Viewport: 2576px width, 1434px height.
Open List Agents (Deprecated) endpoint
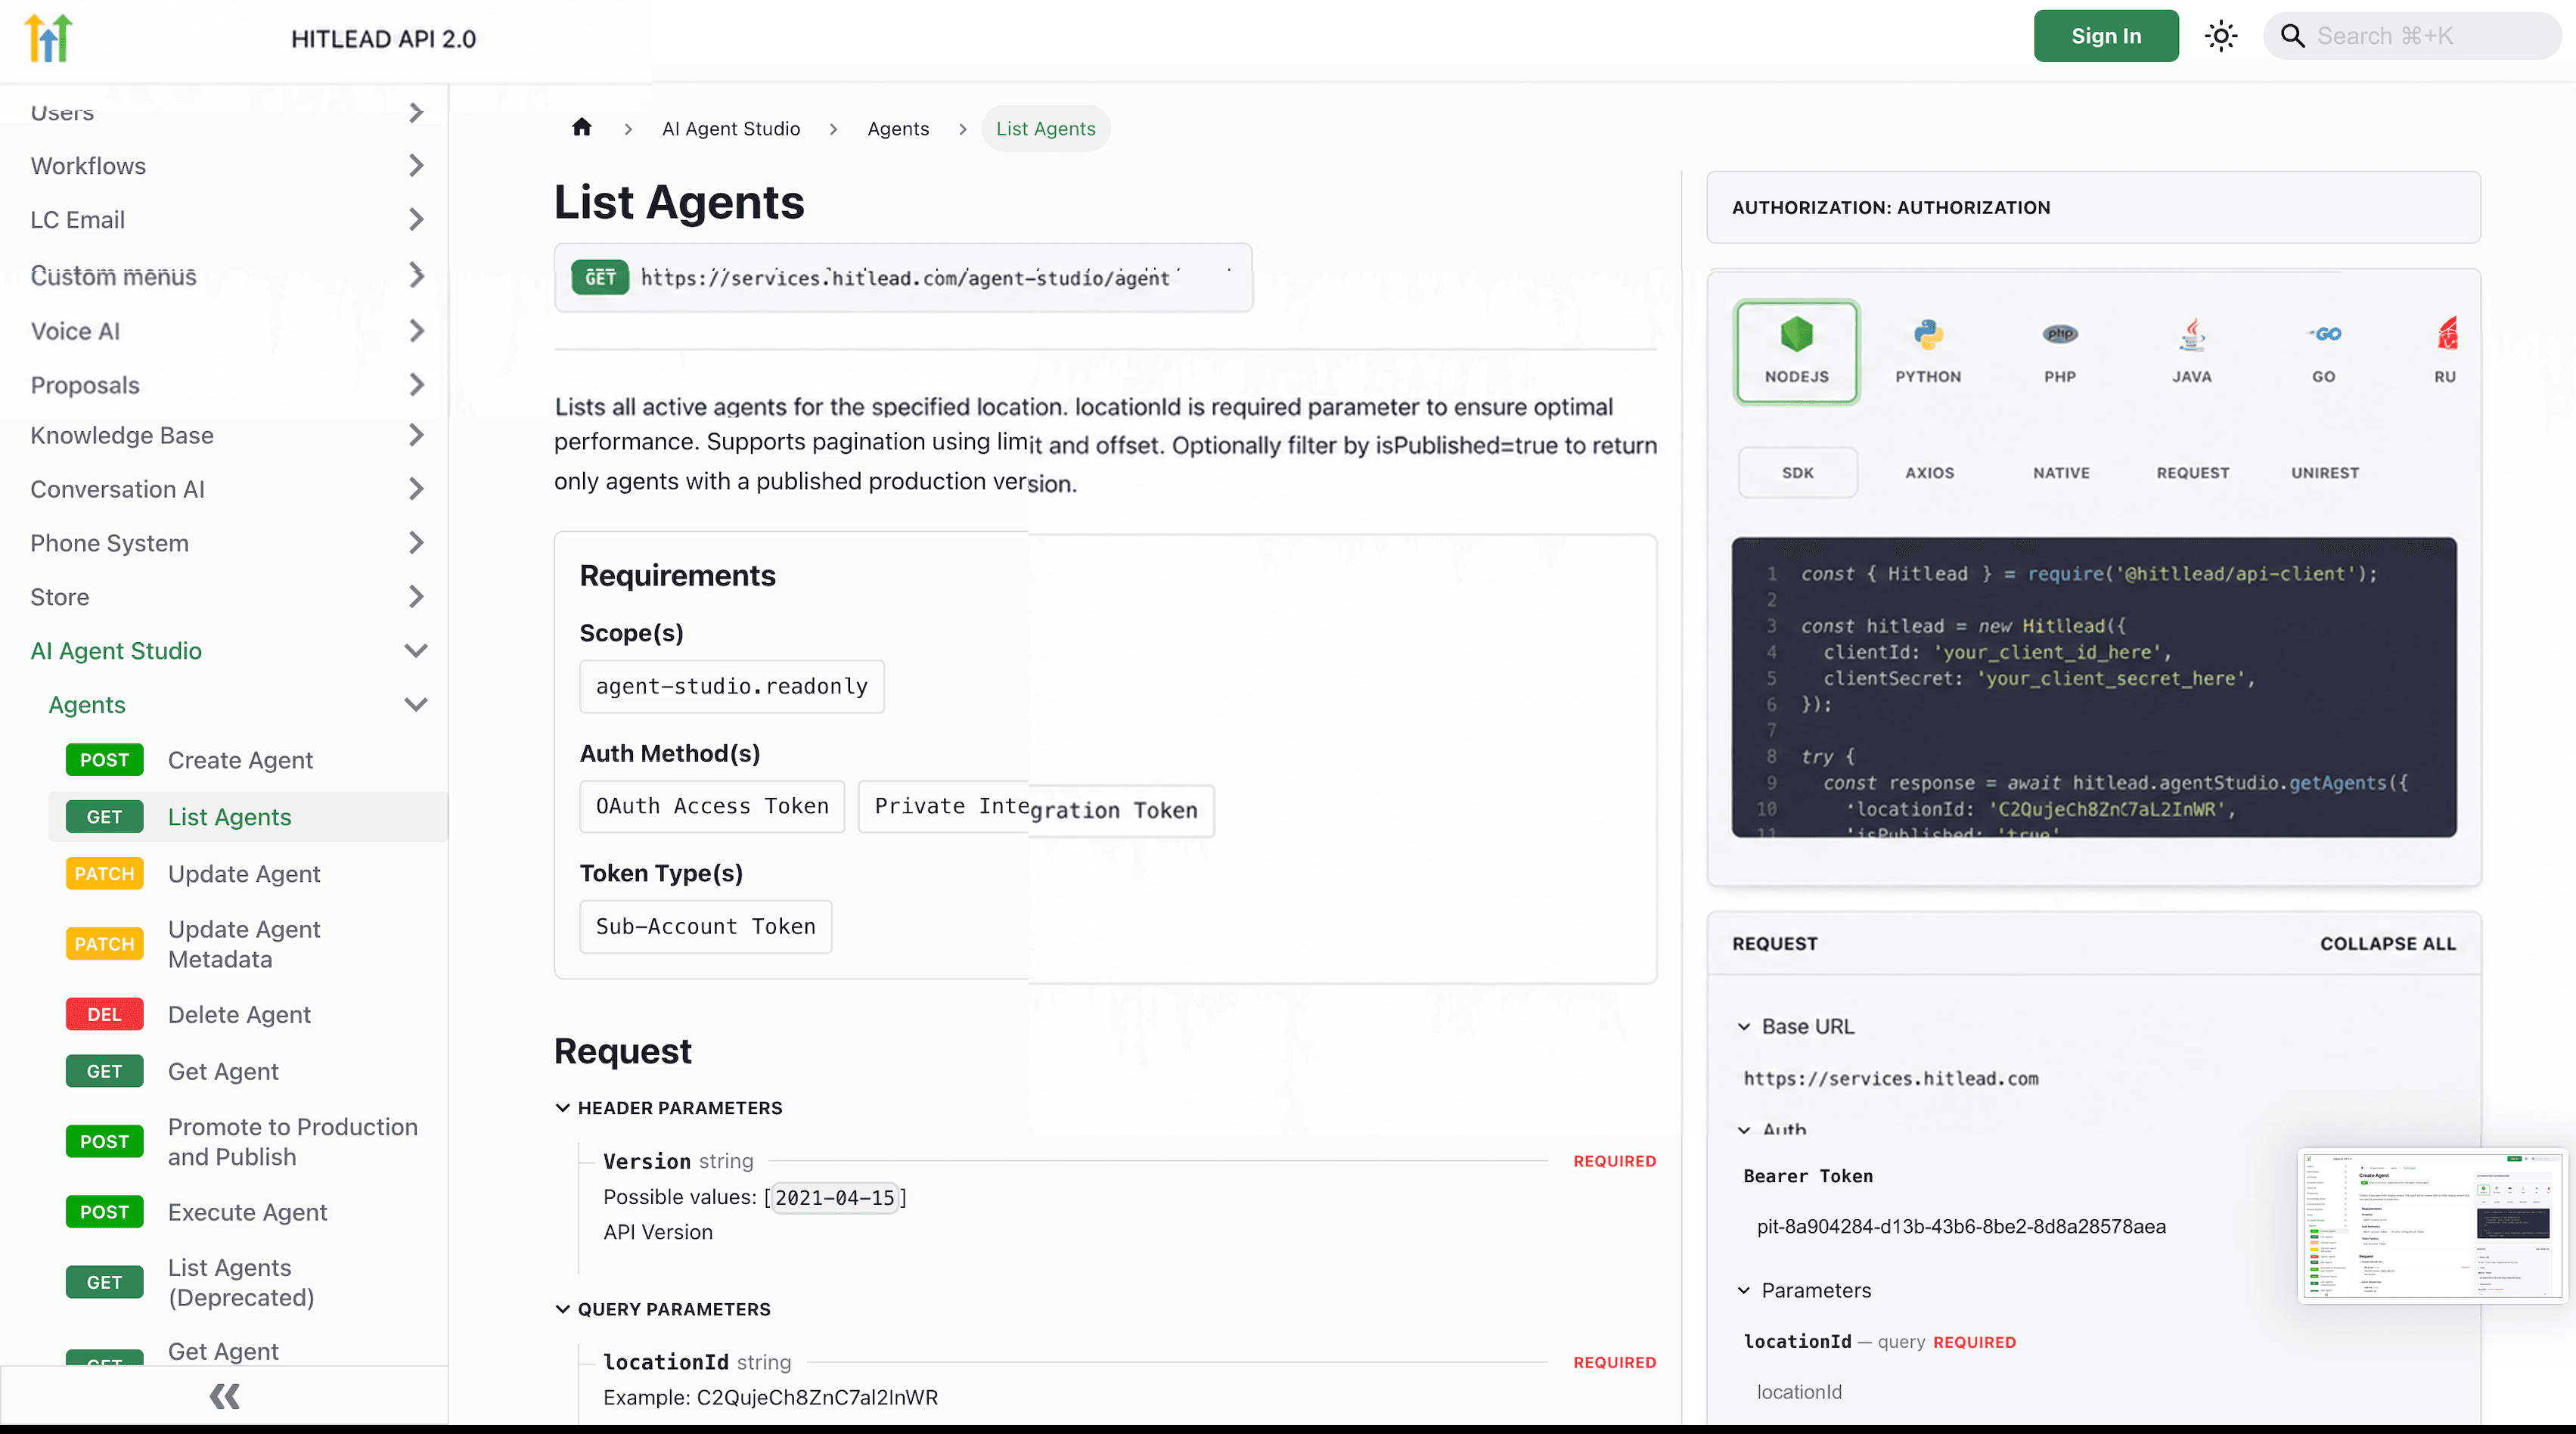pyautogui.click(x=241, y=1282)
